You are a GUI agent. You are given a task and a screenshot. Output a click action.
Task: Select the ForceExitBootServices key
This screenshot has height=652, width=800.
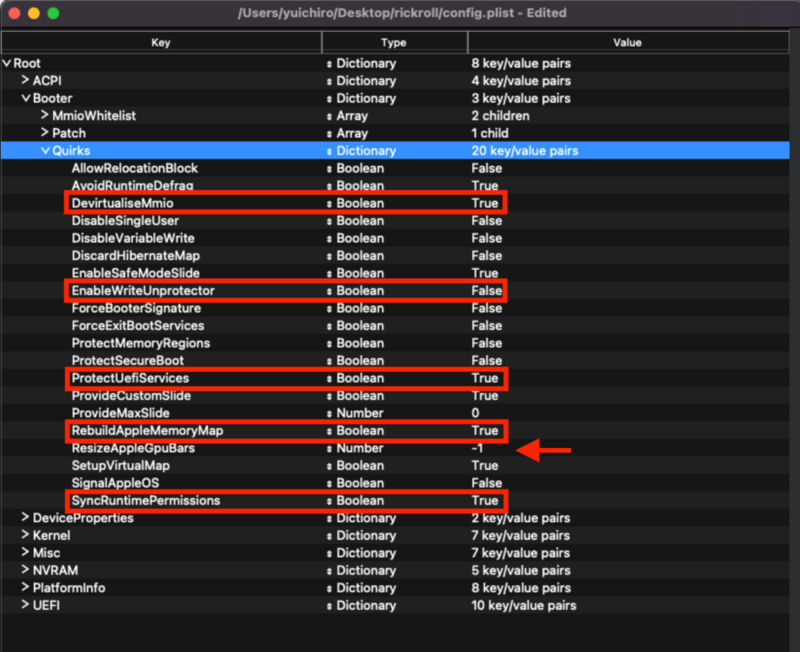point(138,325)
